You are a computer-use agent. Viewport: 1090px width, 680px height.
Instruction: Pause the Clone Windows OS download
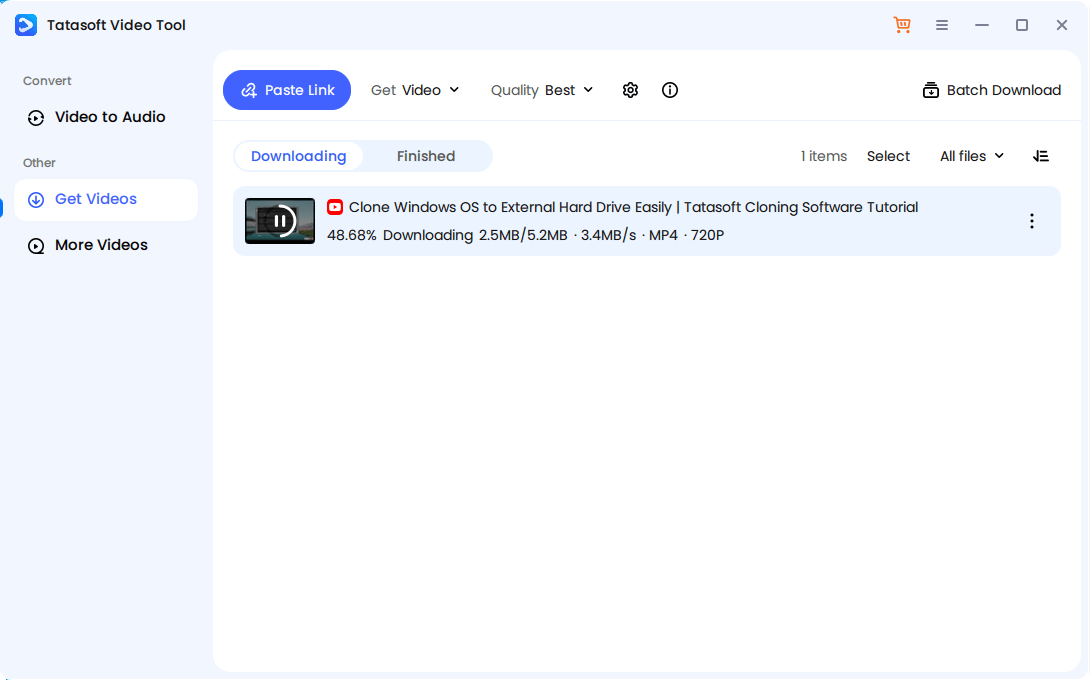(279, 221)
